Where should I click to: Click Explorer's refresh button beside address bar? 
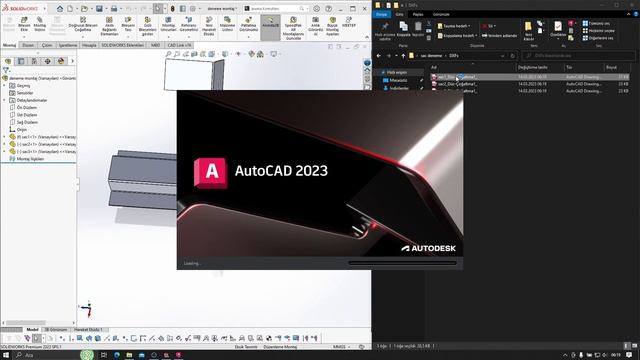click(x=513, y=56)
